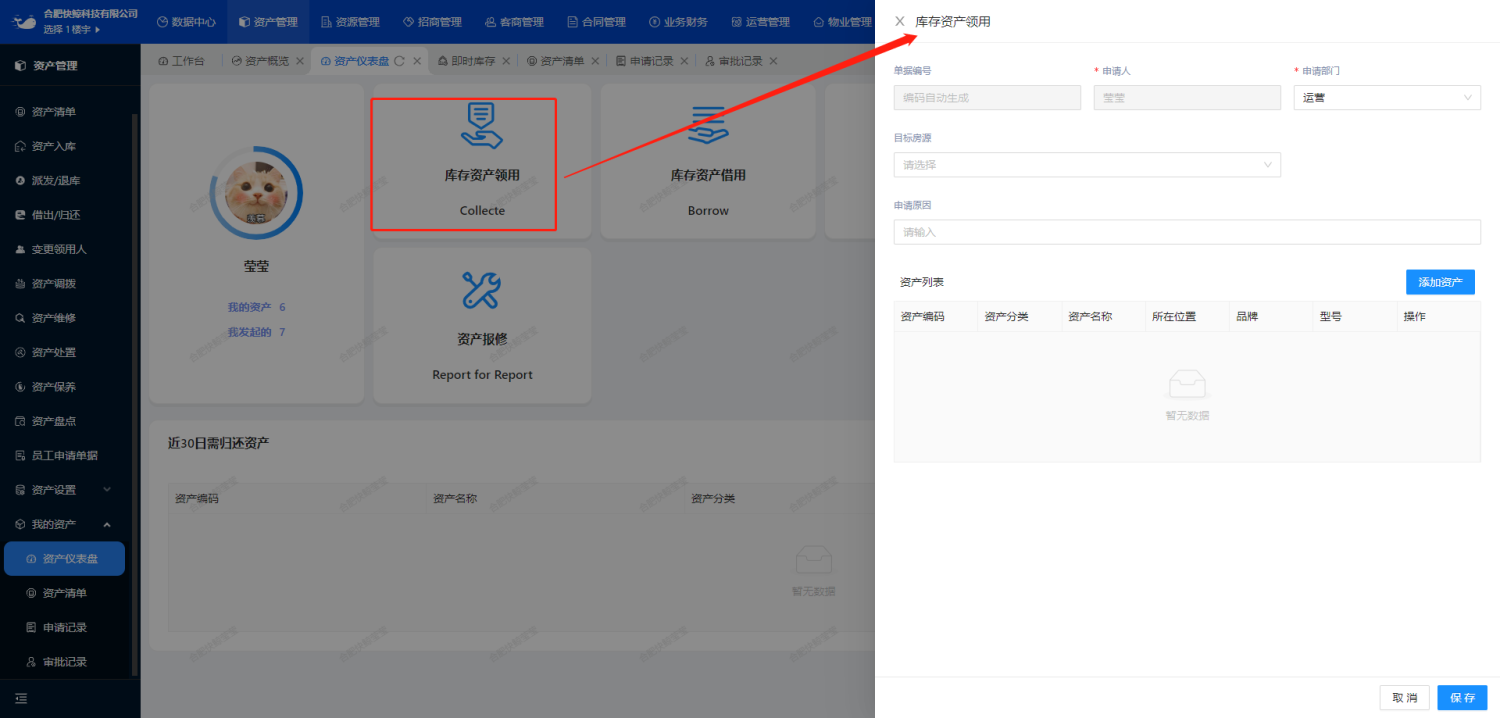The image size is (1500, 718).
Task: Open 资产维修 sidebar item
Action: click(54, 318)
